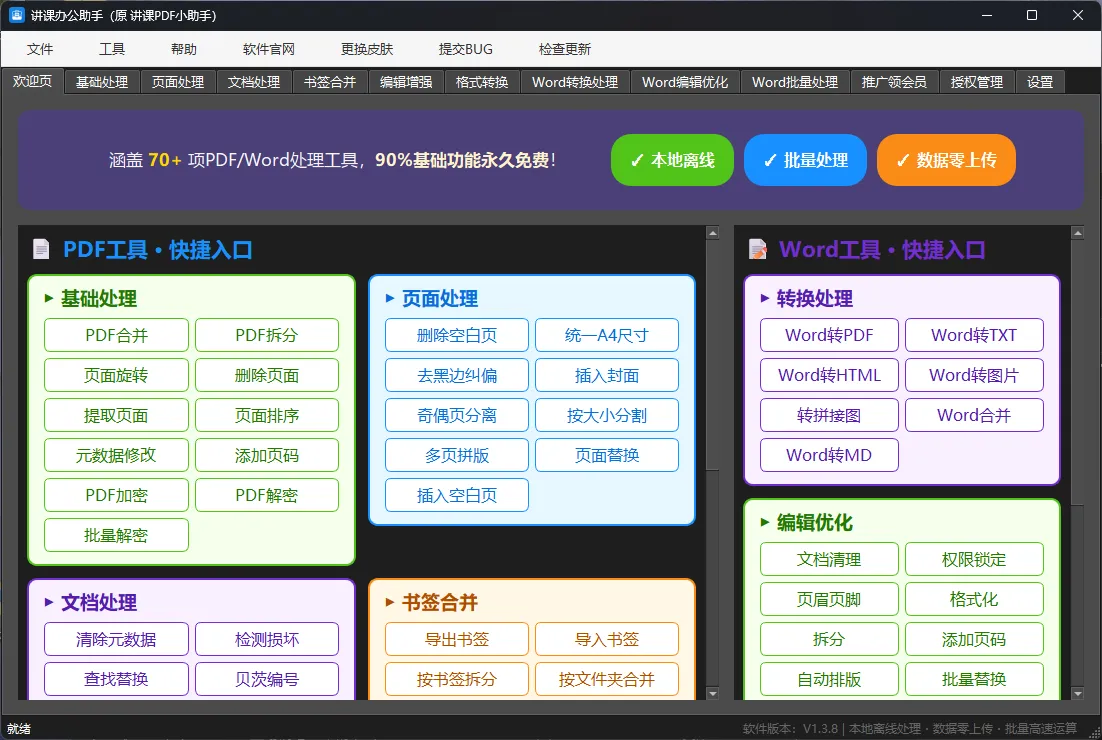Click the PDF加密 button
1102x740 pixels.
117,495
